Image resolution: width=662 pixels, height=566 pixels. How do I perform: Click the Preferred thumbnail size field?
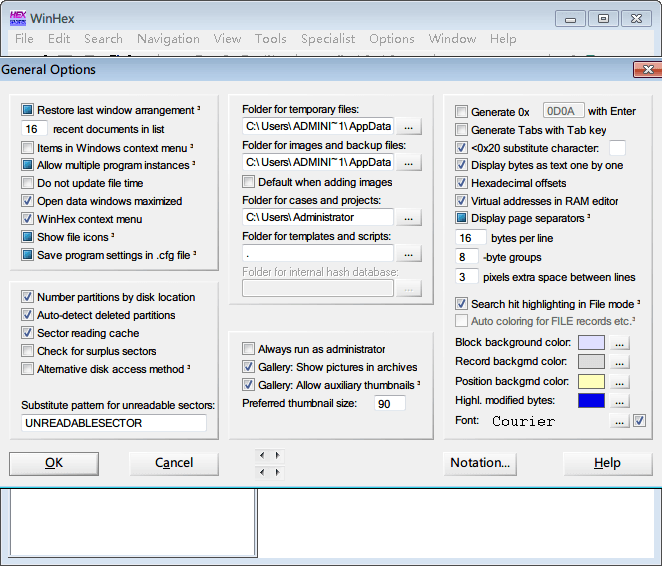tap(389, 403)
